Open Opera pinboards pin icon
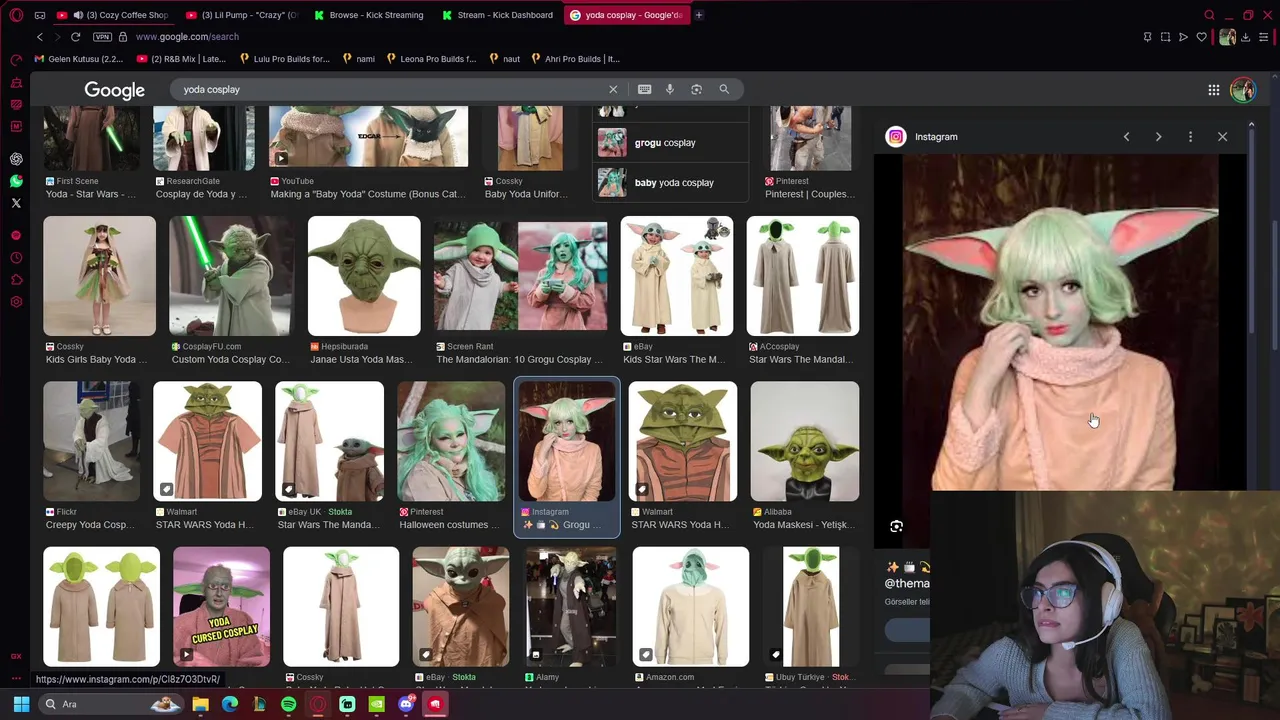Viewport: 1280px width, 720px height. (x=1147, y=37)
